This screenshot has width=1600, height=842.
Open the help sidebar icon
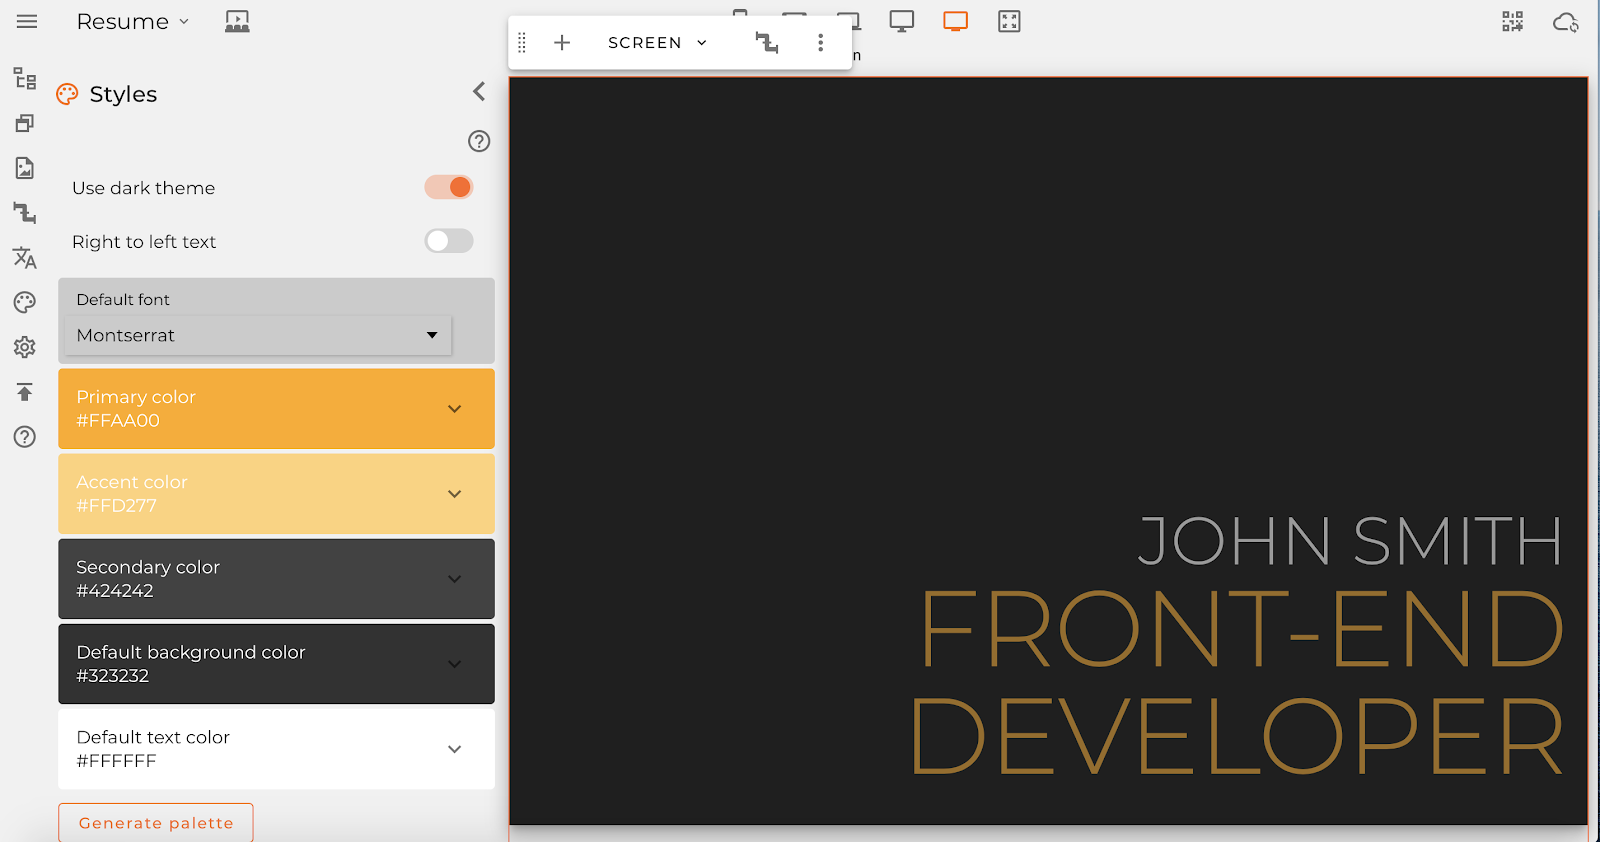click(x=25, y=437)
